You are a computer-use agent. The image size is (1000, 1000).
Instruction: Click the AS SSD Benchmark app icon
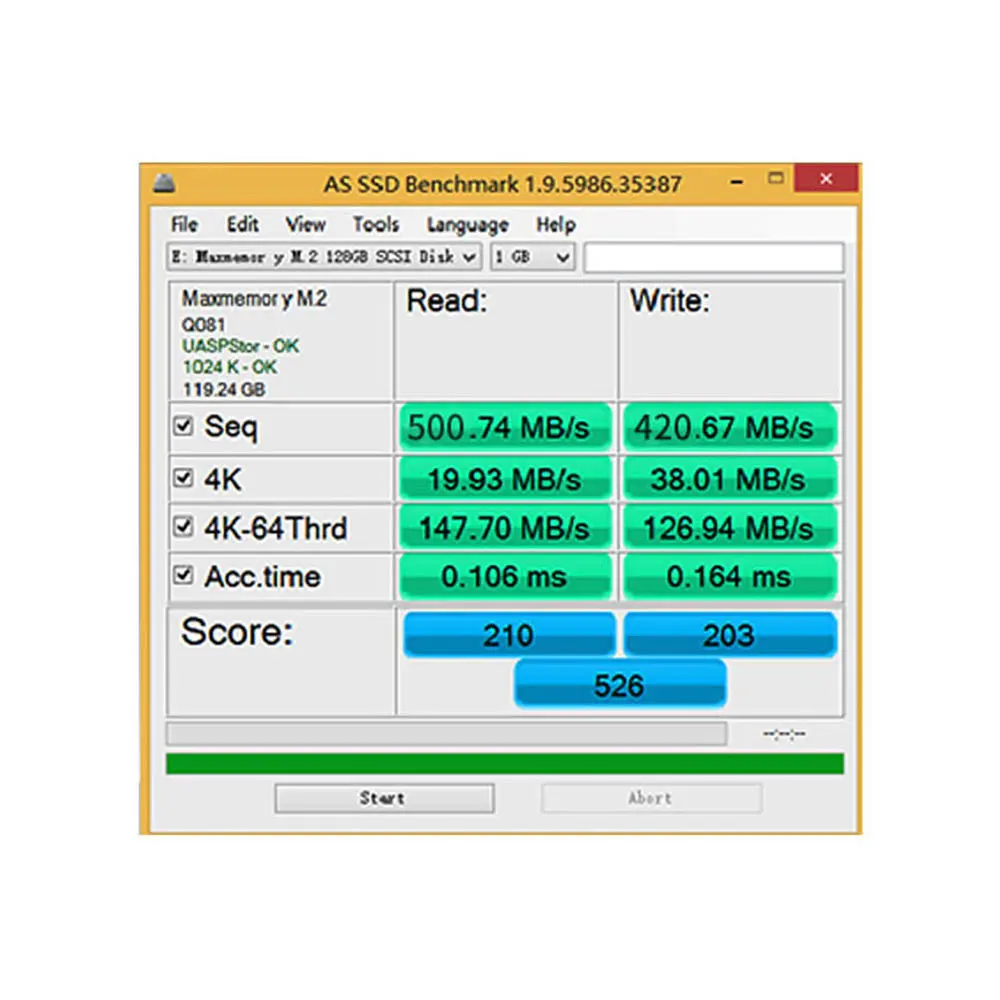pos(165,184)
